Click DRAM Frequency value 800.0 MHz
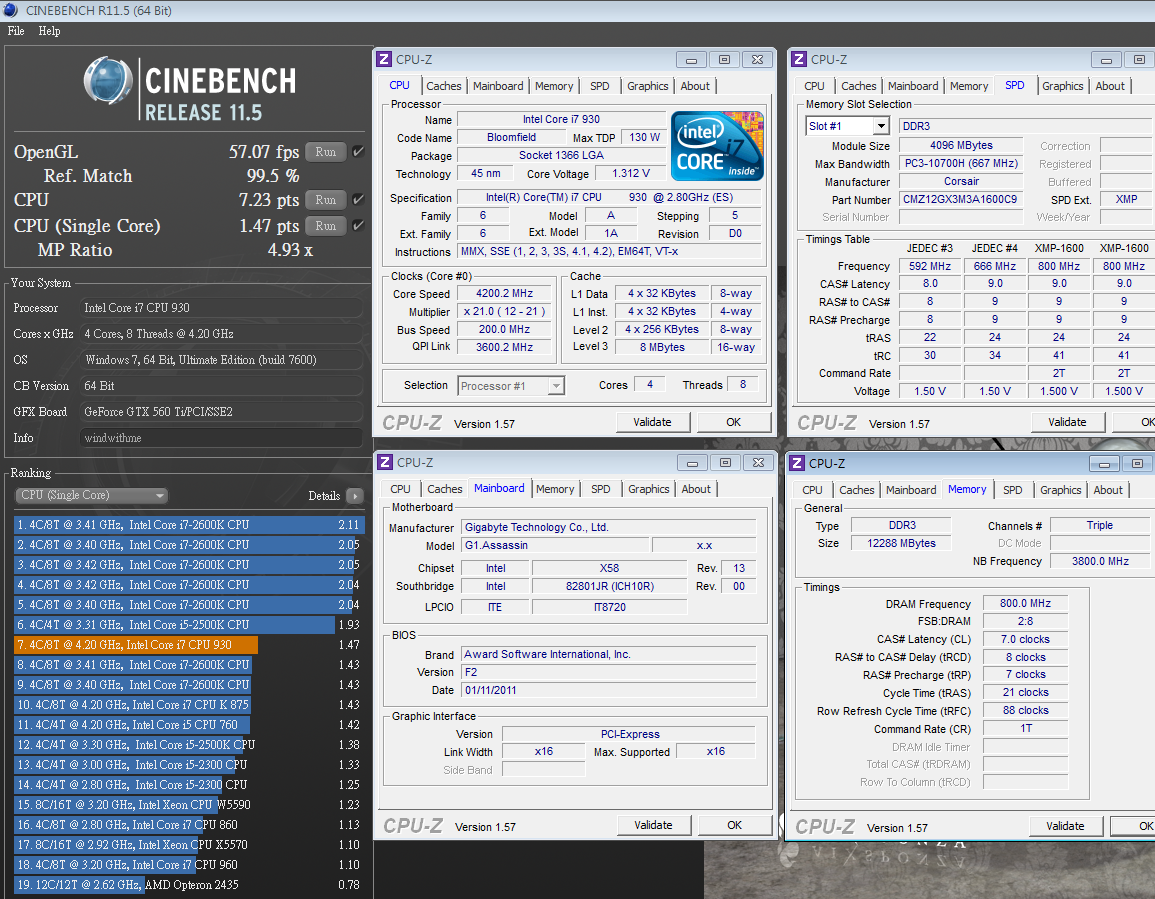The width and height of the screenshot is (1155, 899). (x=1025, y=604)
